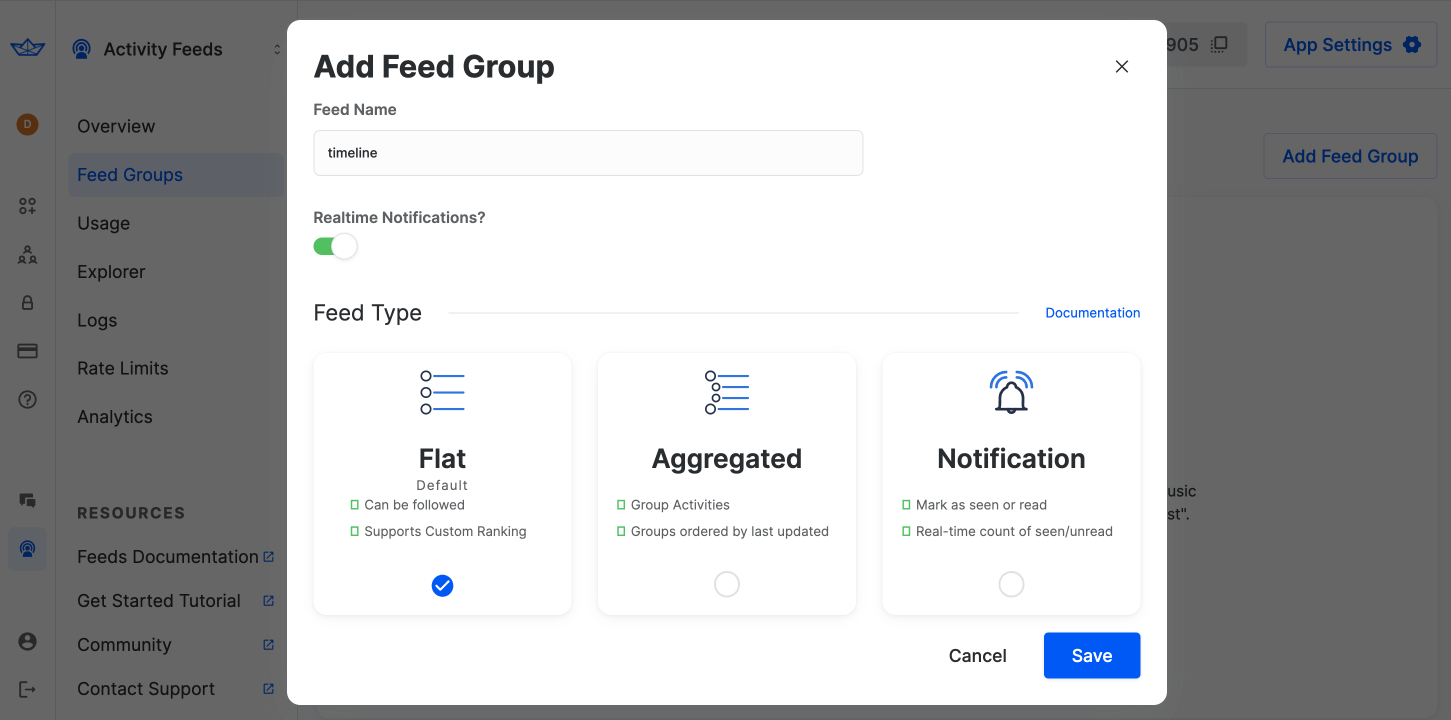Click the help question mark icon
Image resolution: width=1451 pixels, height=720 pixels.
(28, 399)
